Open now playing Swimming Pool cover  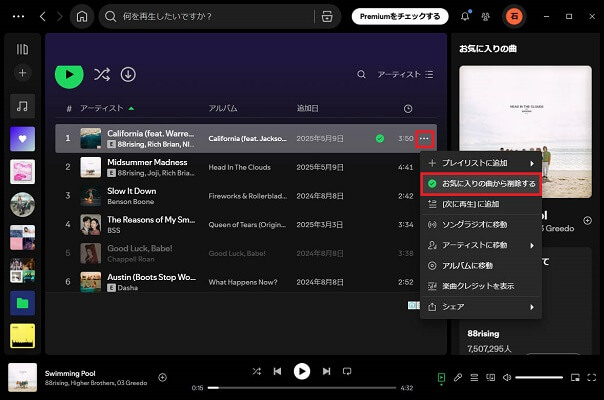(23, 377)
